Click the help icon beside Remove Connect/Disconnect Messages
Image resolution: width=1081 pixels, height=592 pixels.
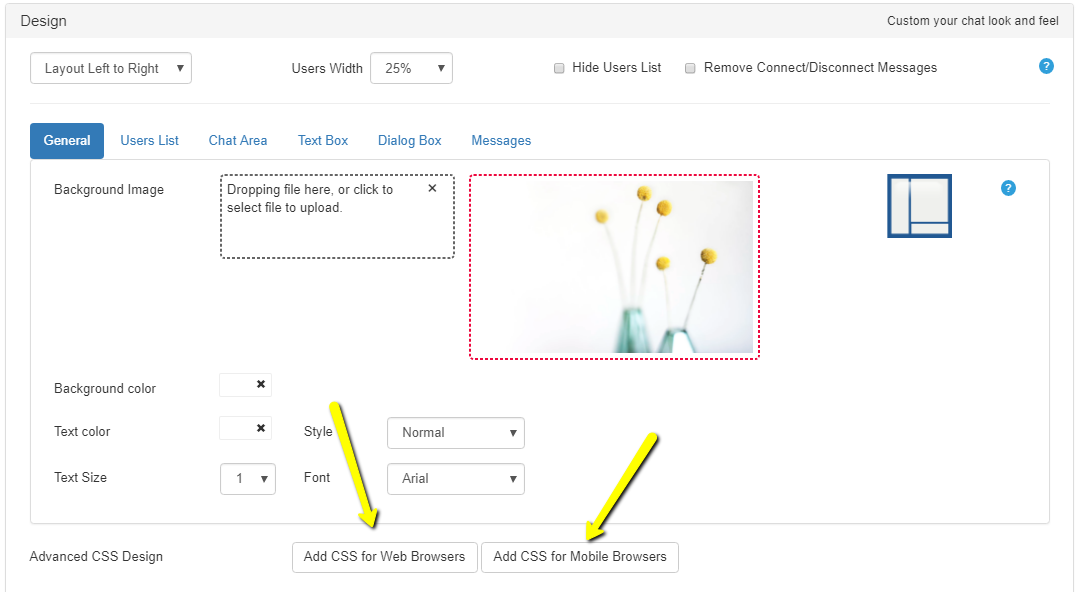click(x=1046, y=67)
